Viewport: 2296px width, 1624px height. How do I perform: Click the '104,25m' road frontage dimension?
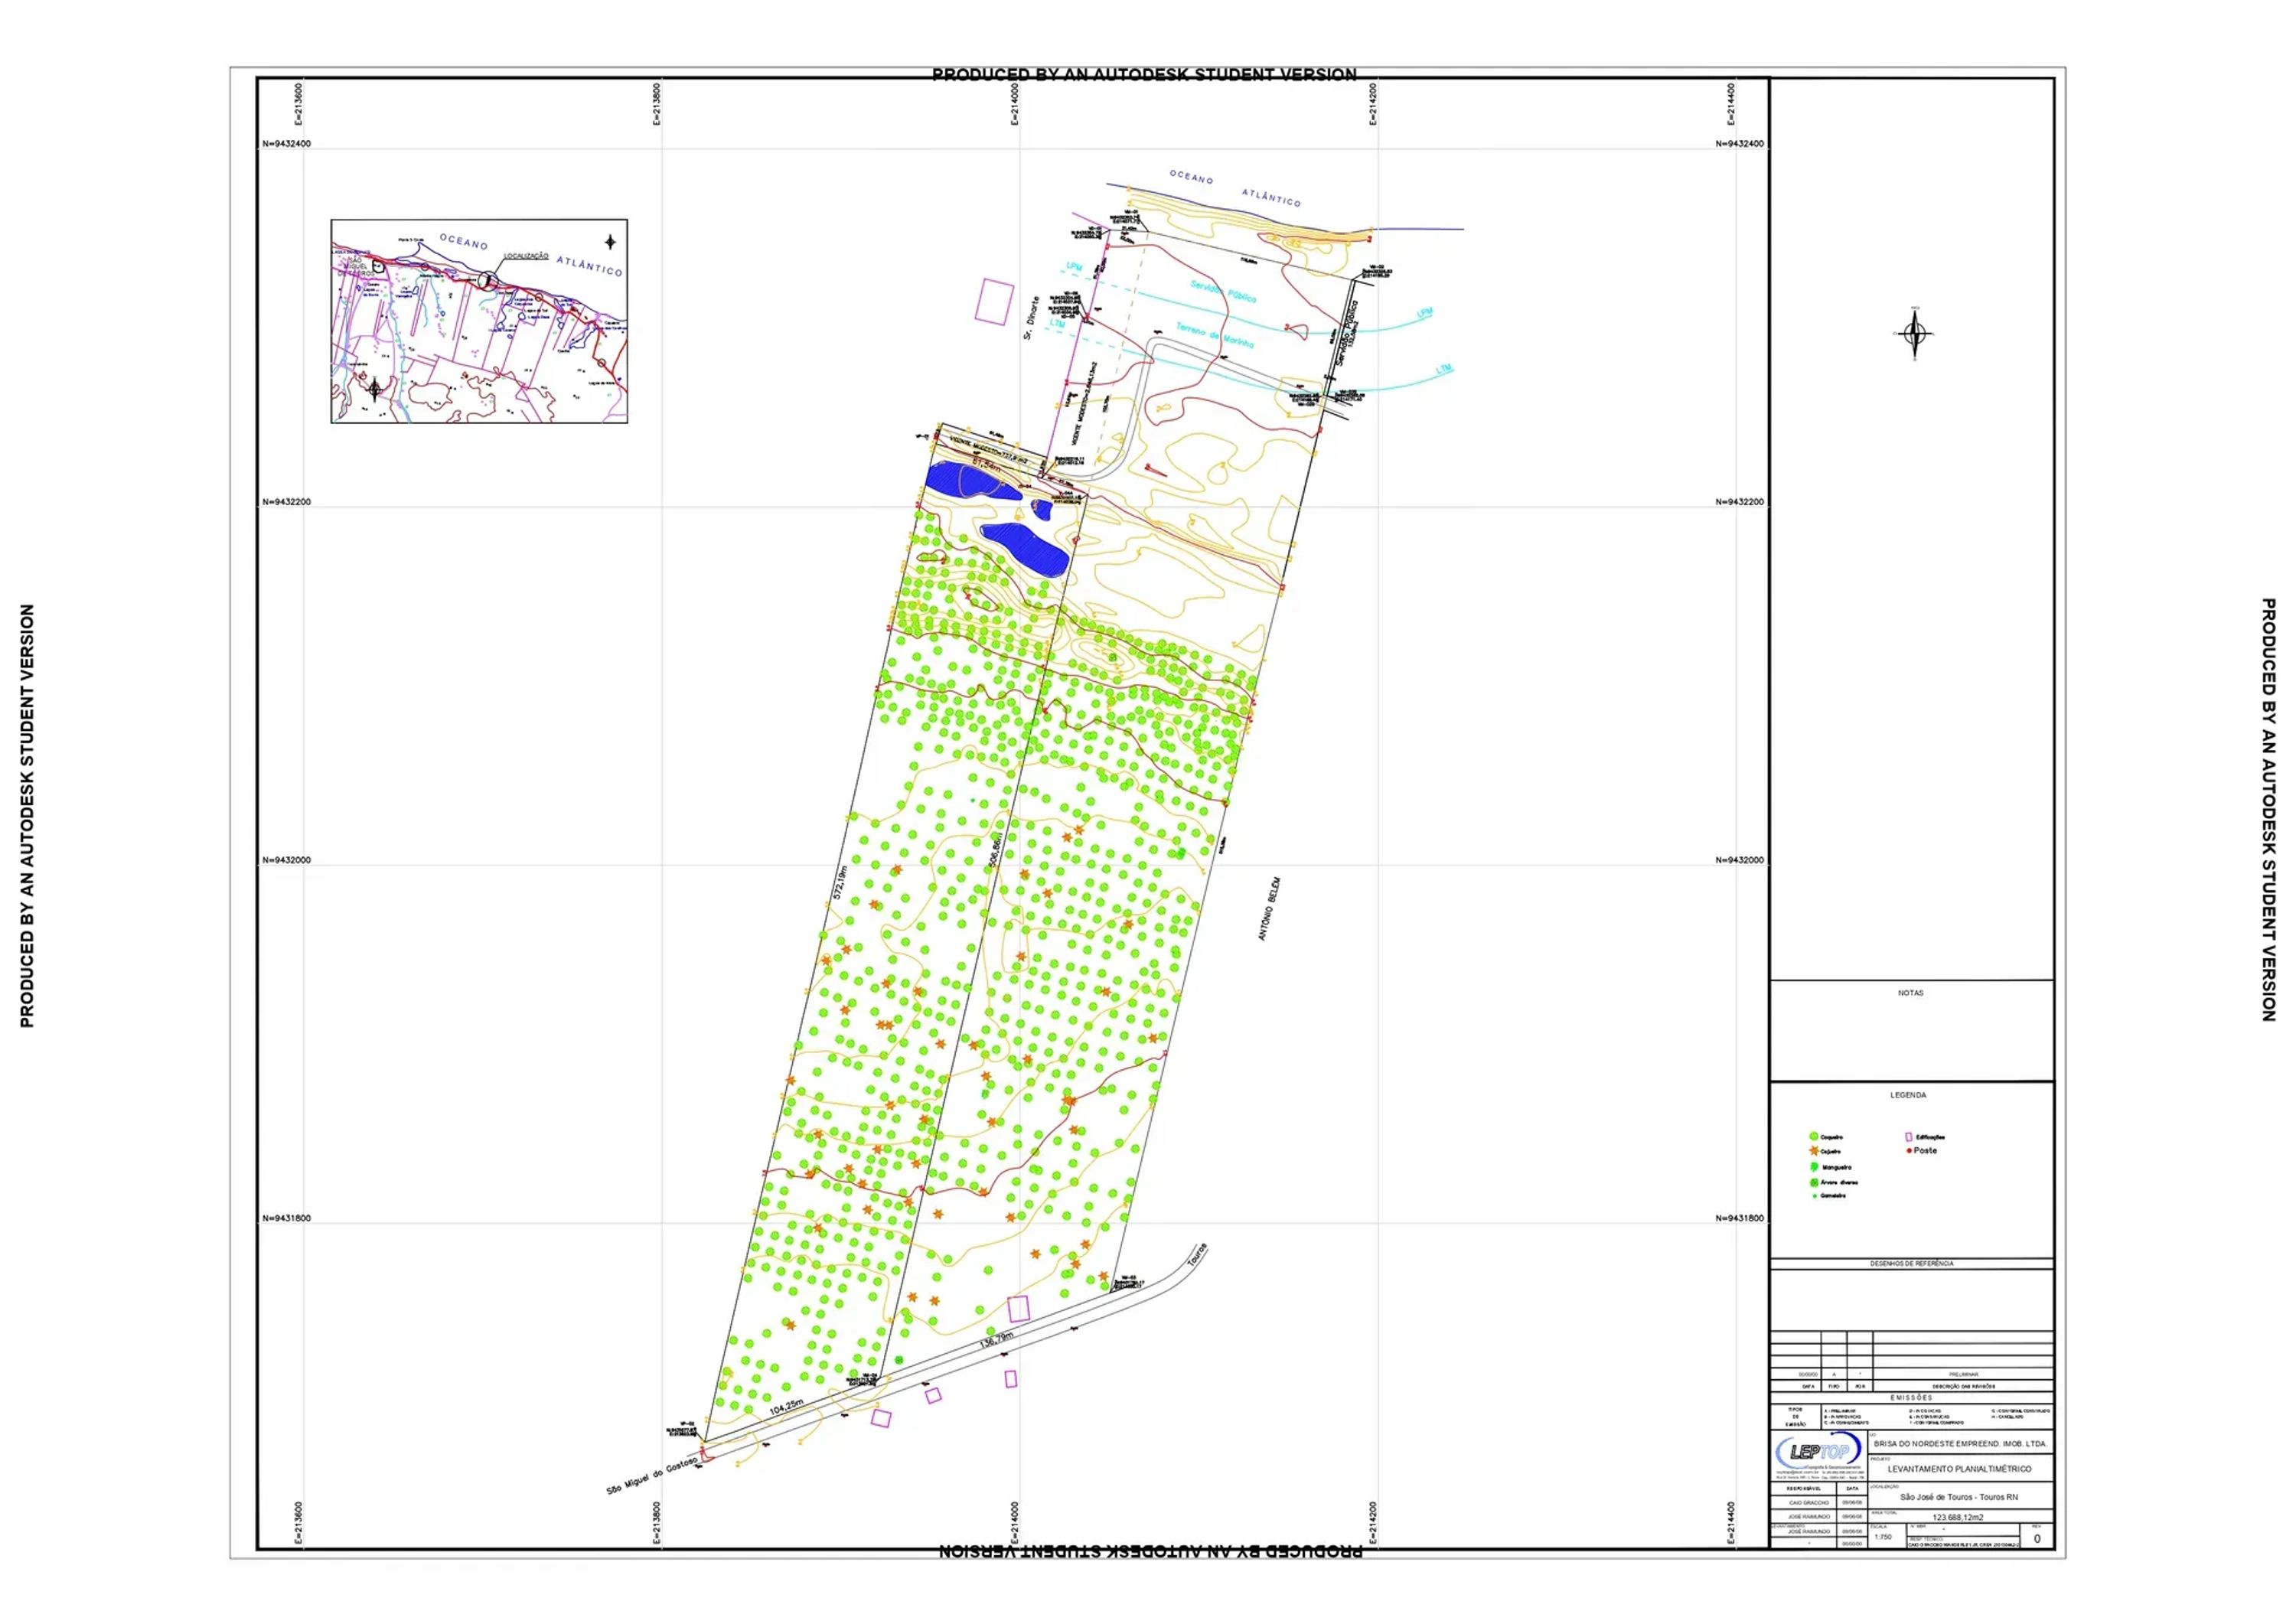click(786, 1406)
